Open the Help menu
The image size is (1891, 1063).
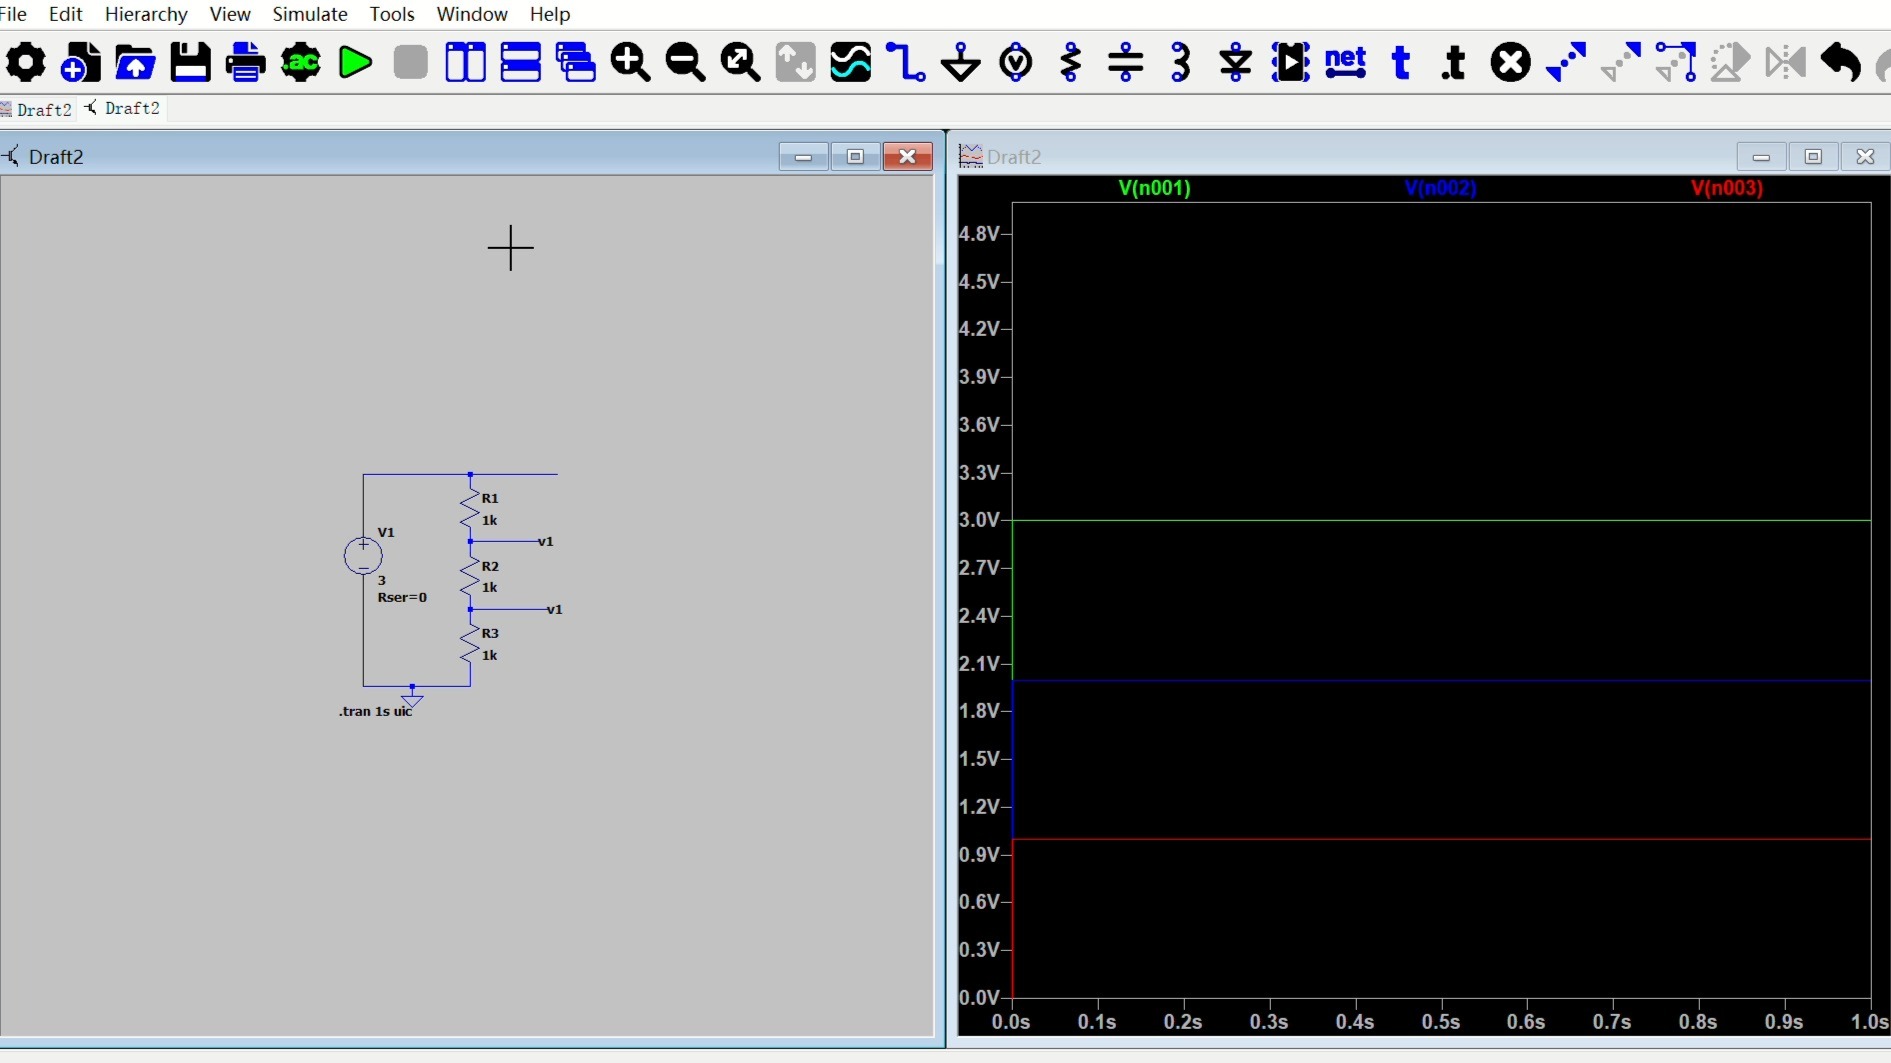click(550, 14)
